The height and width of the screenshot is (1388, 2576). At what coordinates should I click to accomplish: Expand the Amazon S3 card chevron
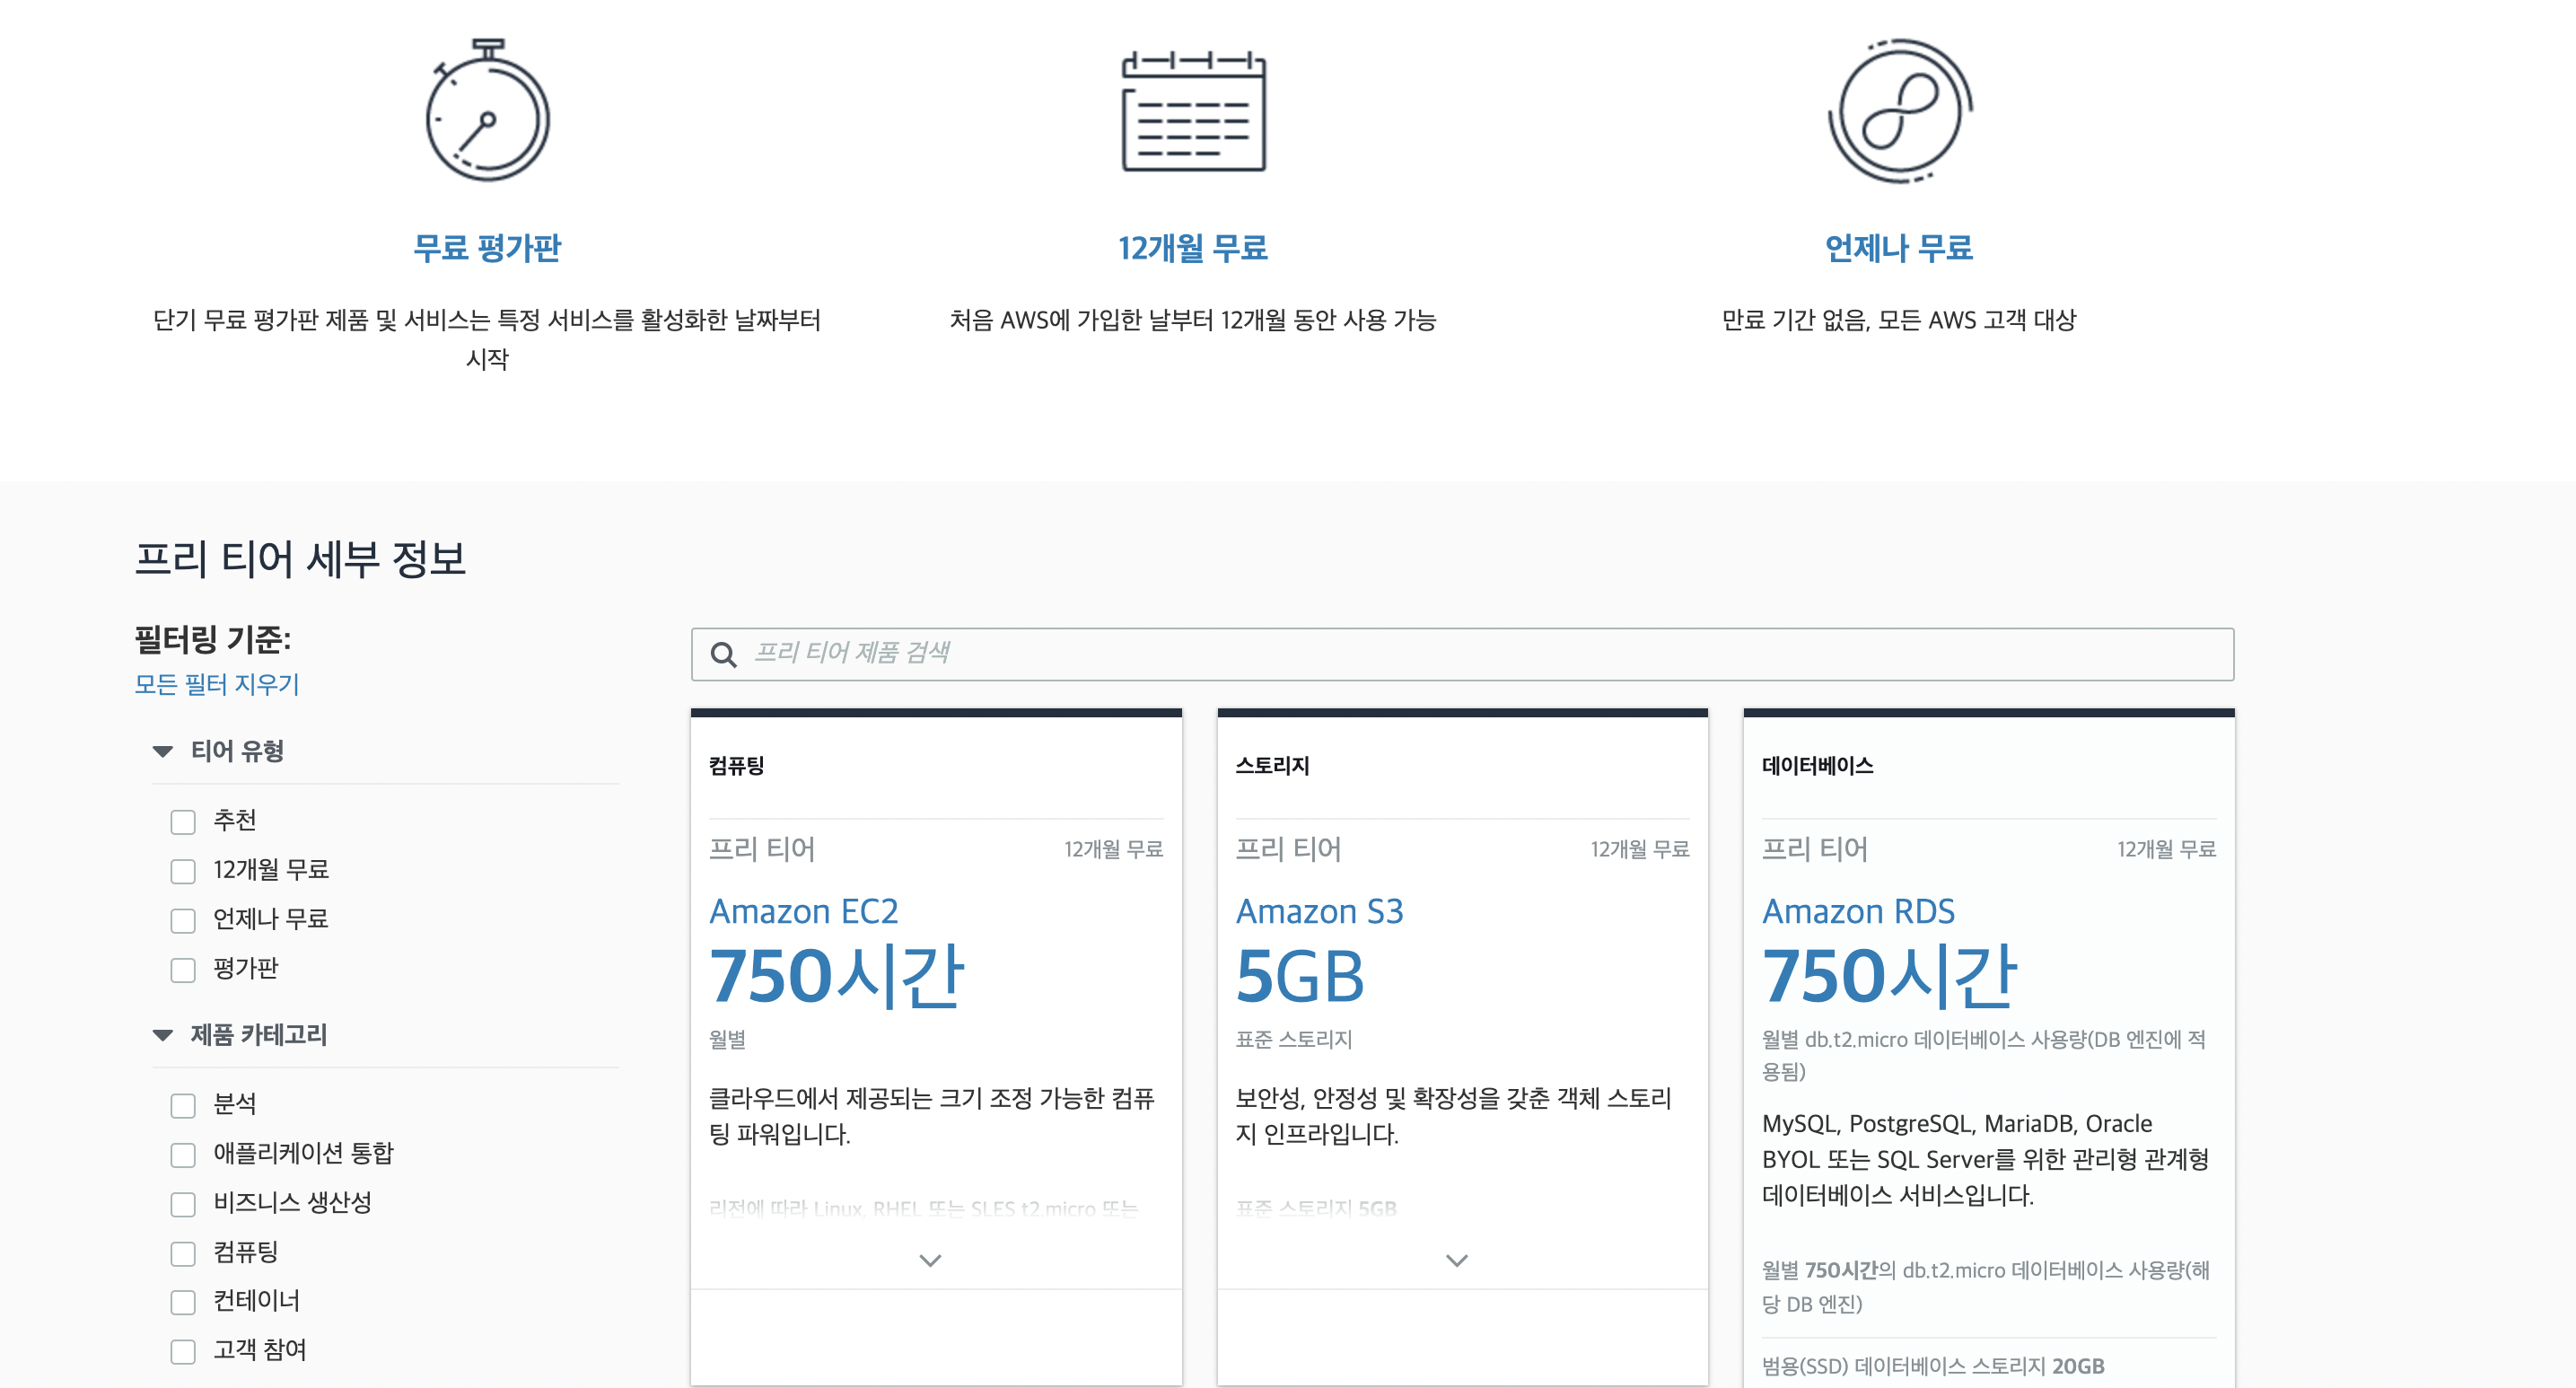click(1457, 1260)
